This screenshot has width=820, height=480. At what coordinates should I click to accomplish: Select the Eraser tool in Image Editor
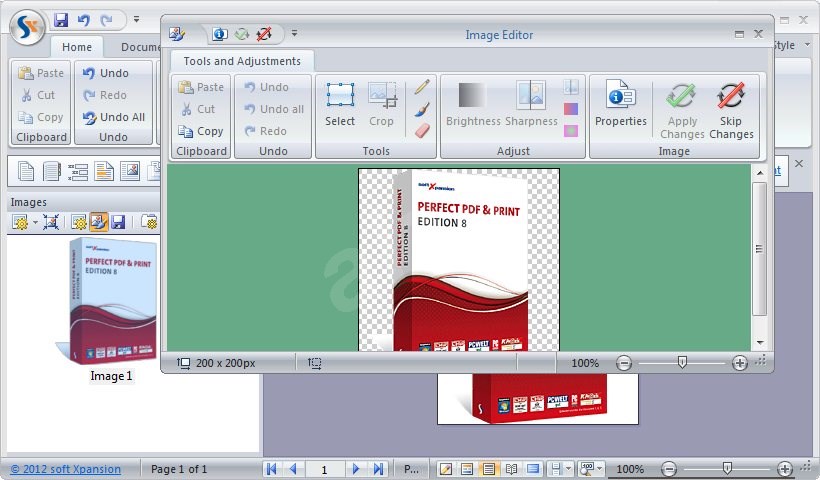[422, 131]
